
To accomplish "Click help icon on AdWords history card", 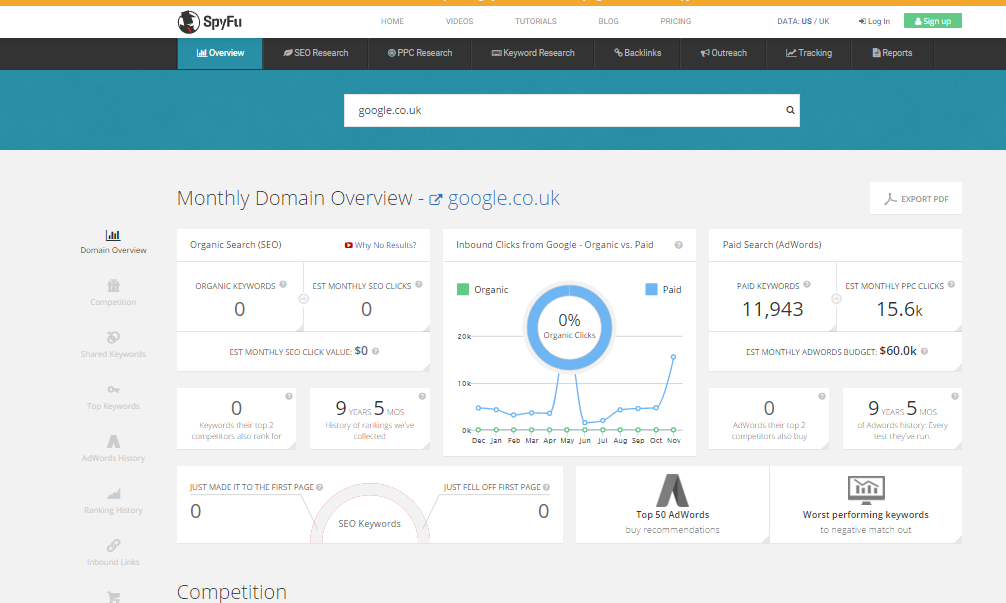I will point(955,396).
